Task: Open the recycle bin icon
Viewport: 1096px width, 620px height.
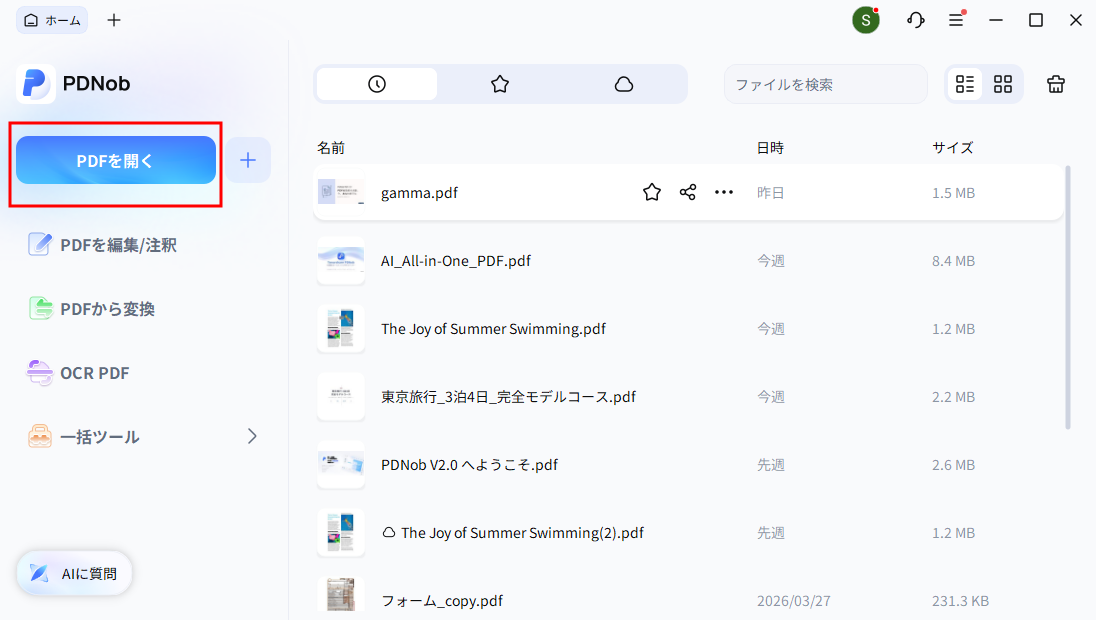Action: pos(1055,84)
